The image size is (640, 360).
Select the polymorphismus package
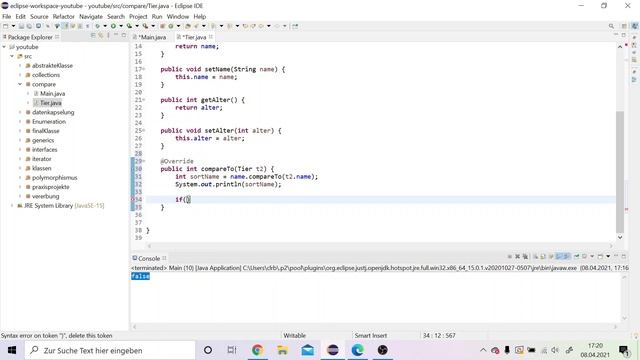tap(55, 178)
